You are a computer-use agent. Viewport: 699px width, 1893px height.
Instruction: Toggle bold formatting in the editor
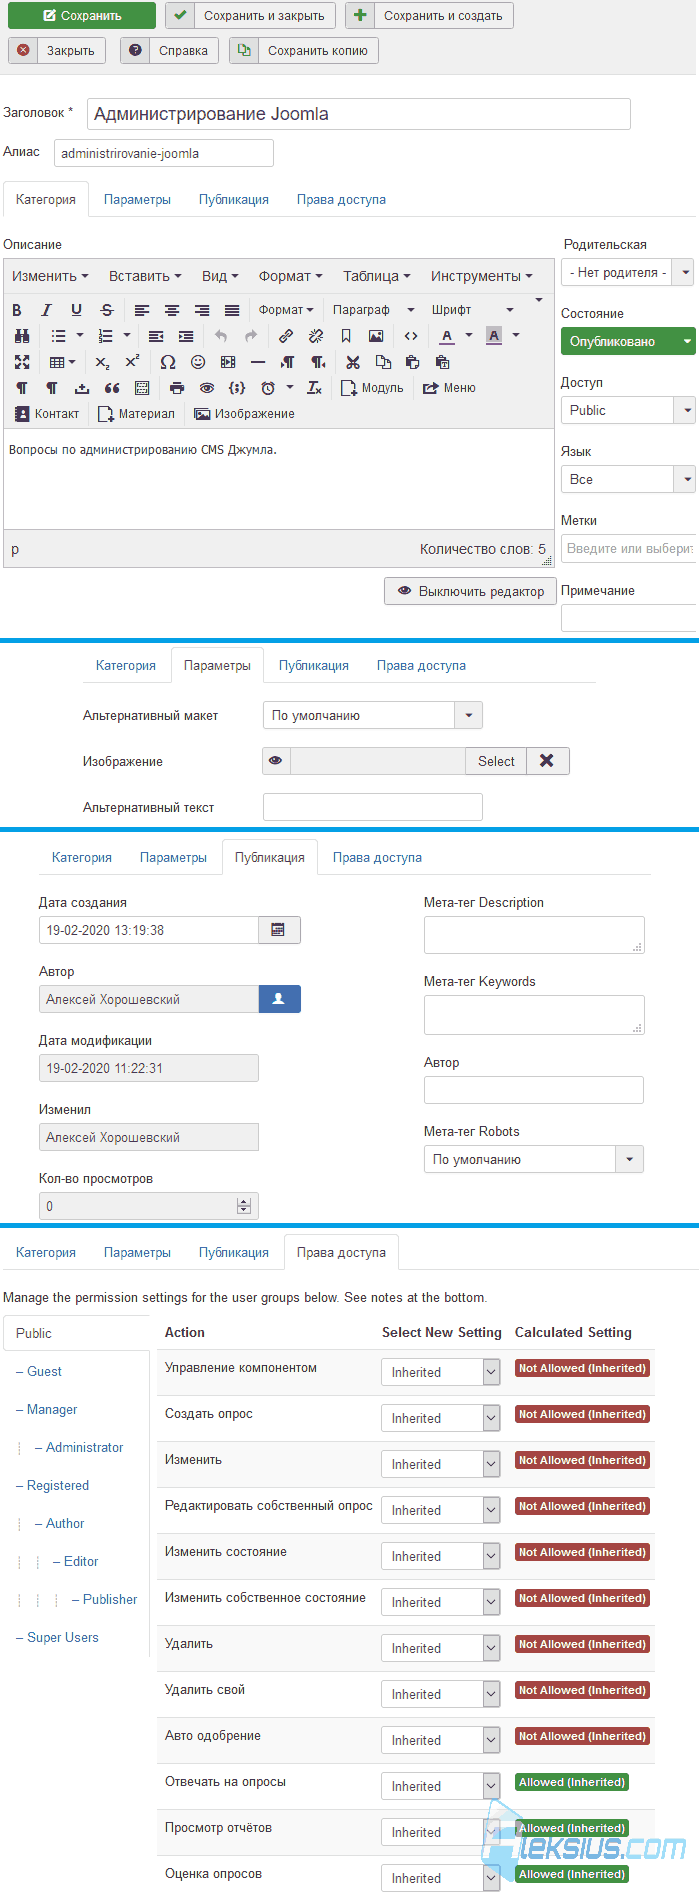[17, 310]
